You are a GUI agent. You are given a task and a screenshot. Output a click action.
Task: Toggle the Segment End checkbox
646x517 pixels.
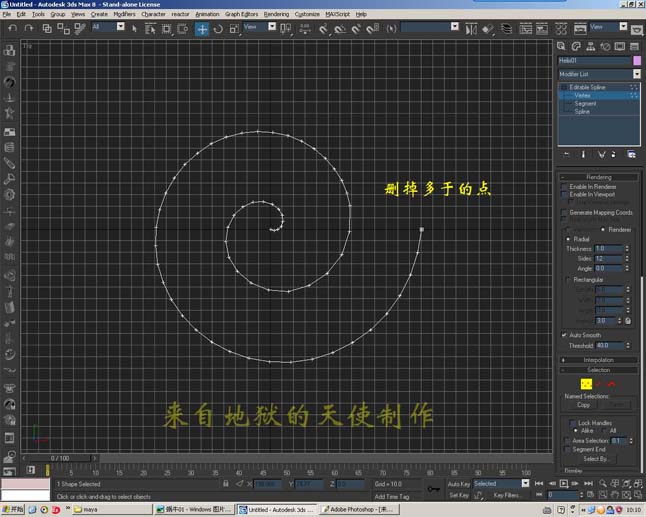[x=567, y=449]
